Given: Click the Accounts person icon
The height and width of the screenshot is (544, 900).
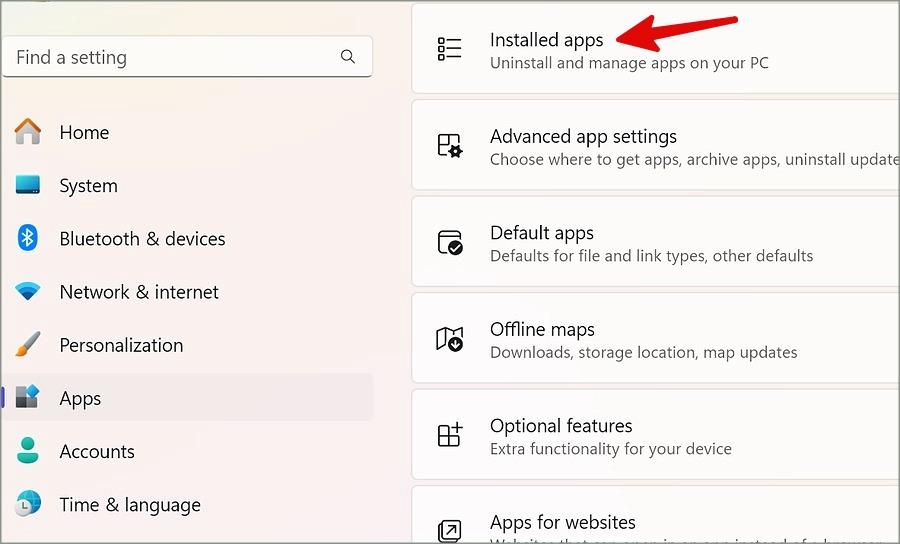Looking at the screenshot, I should coord(28,450).
